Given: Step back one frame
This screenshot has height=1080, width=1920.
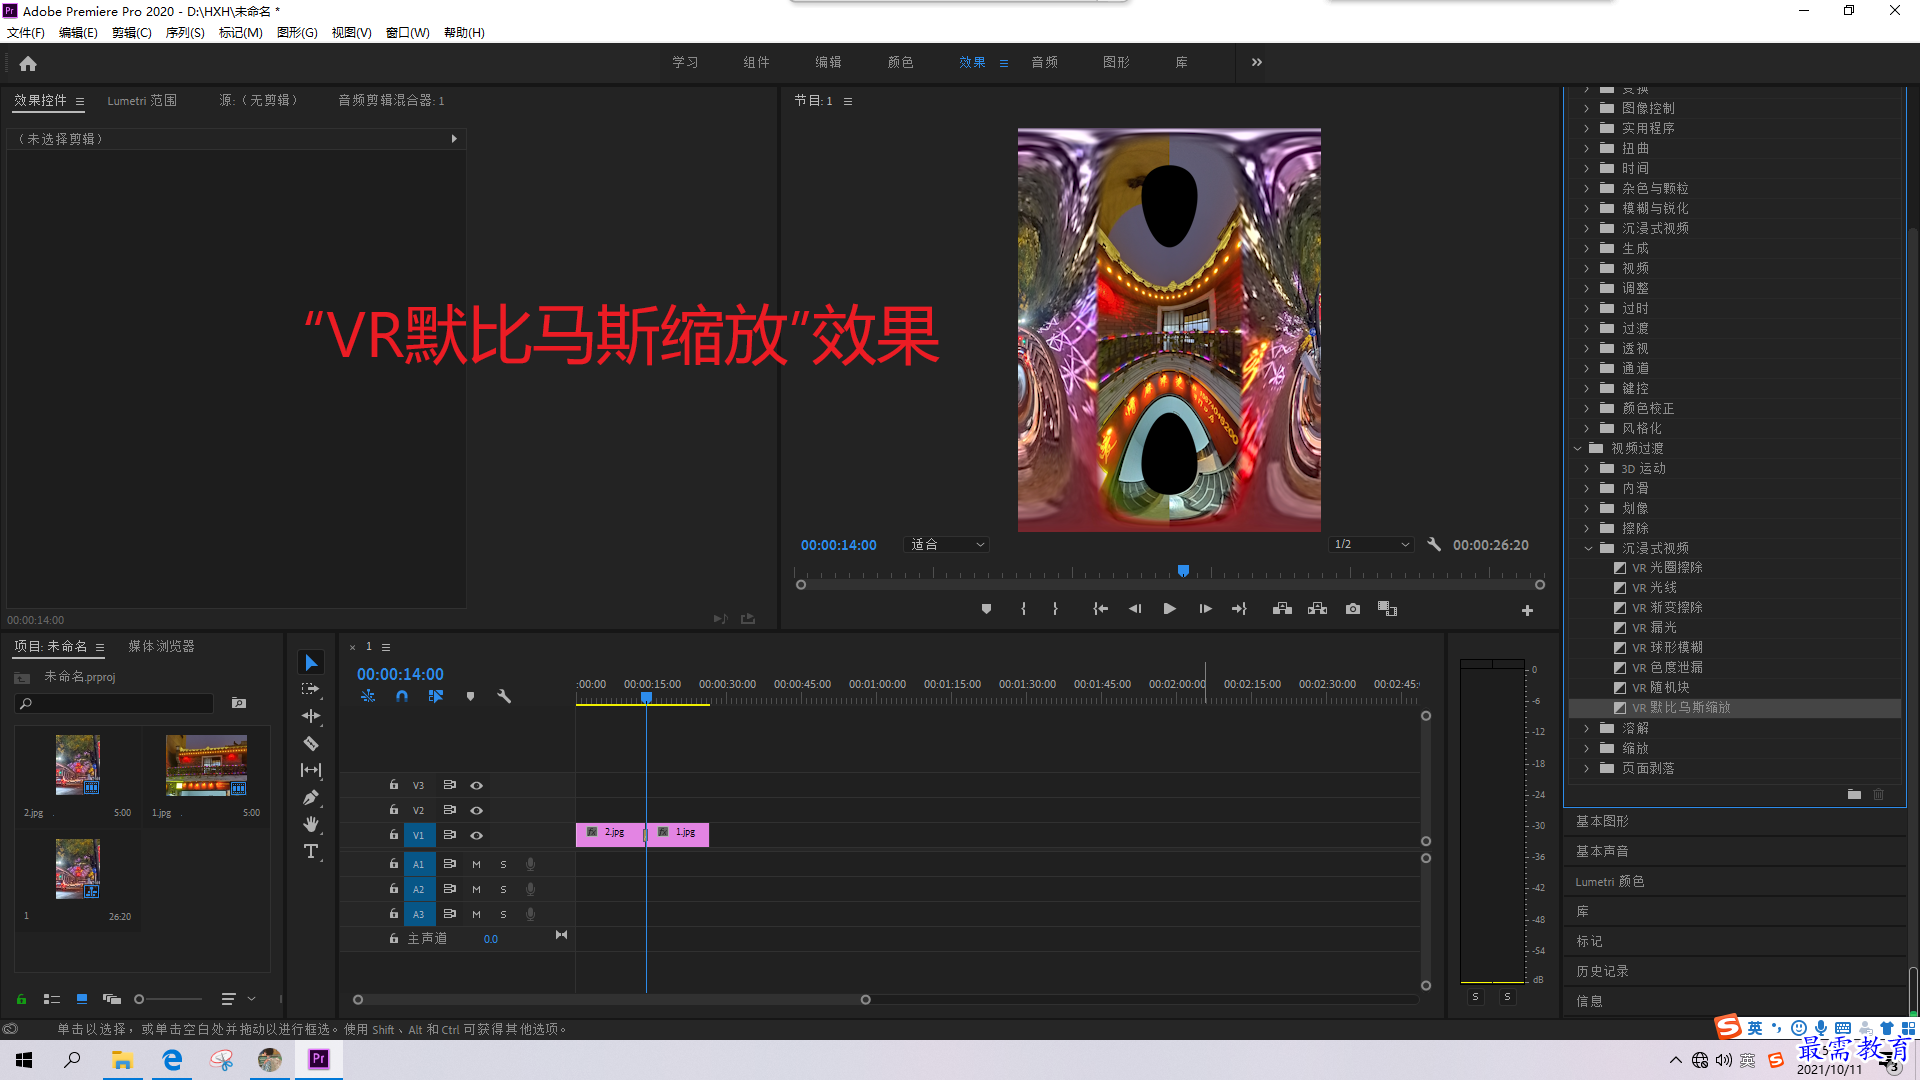Looking at the screenshot, I should (1135, 609).
